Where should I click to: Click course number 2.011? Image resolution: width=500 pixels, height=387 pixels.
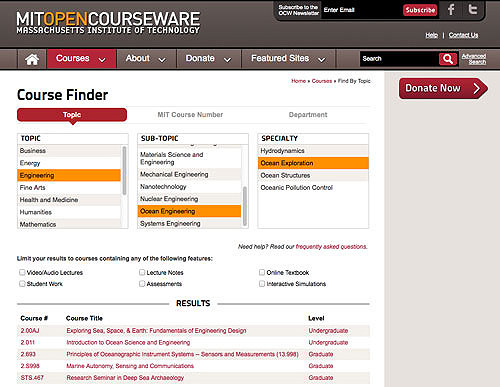click(x=27, y=342)
